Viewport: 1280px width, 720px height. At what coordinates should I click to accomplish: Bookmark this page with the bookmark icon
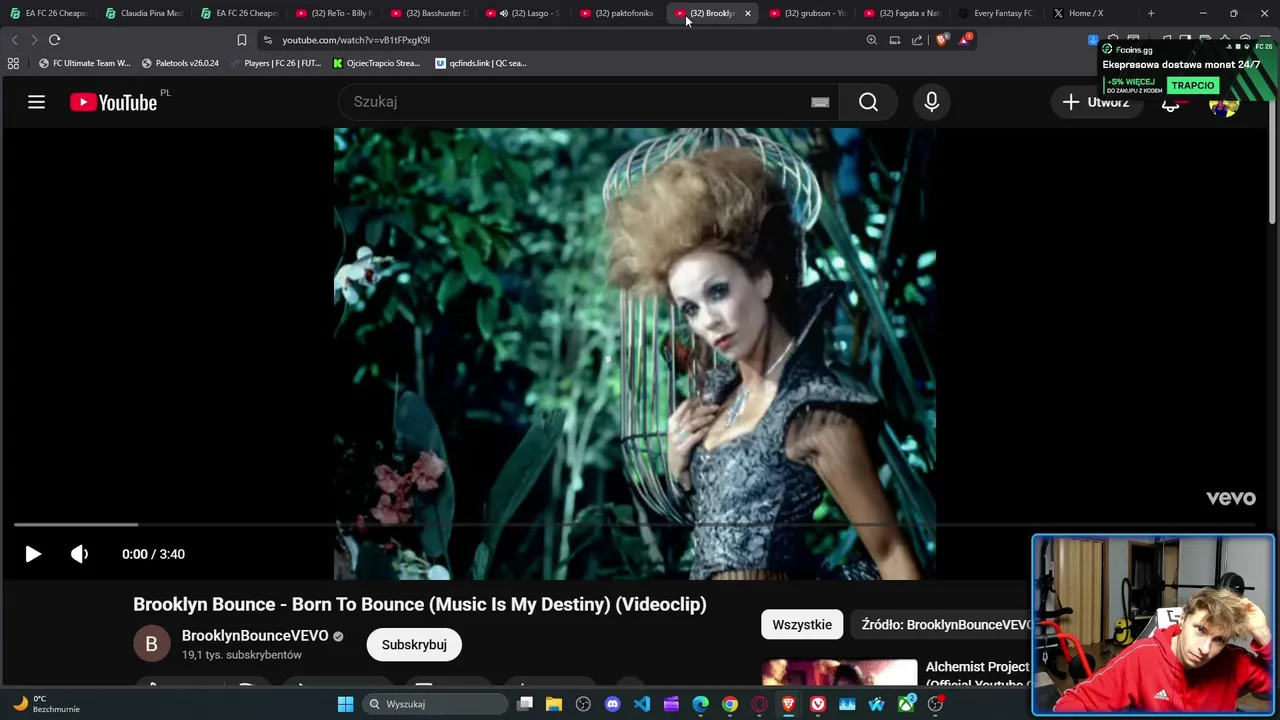click(241, 40)
